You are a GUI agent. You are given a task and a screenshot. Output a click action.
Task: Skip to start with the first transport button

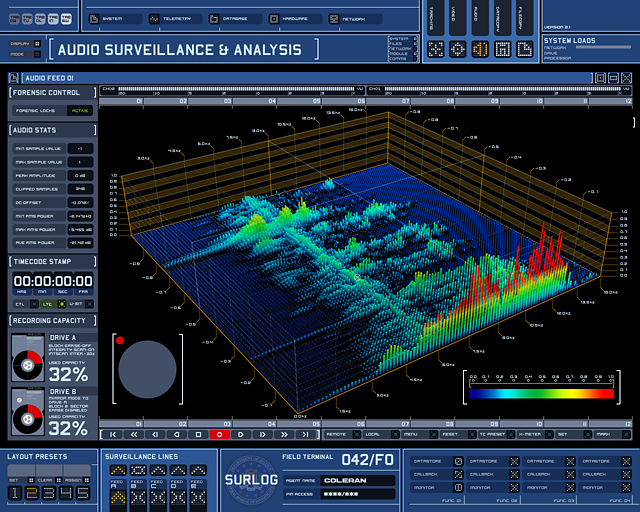(x=113, y=435)
